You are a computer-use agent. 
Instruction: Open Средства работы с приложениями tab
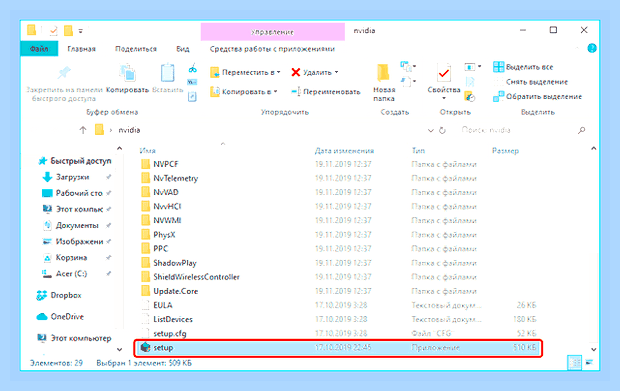tap(272, 49)
